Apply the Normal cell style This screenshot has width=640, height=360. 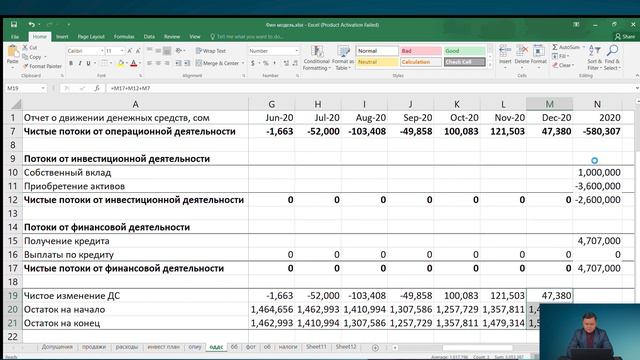(x=377, y=51)
